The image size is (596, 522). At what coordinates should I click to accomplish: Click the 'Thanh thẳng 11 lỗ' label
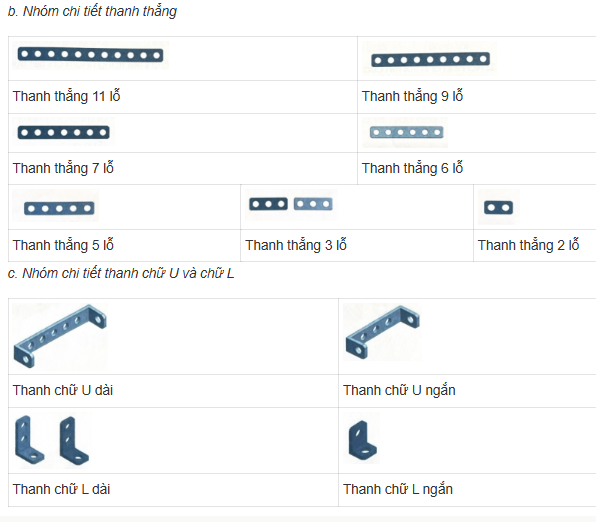click(67, 96)
